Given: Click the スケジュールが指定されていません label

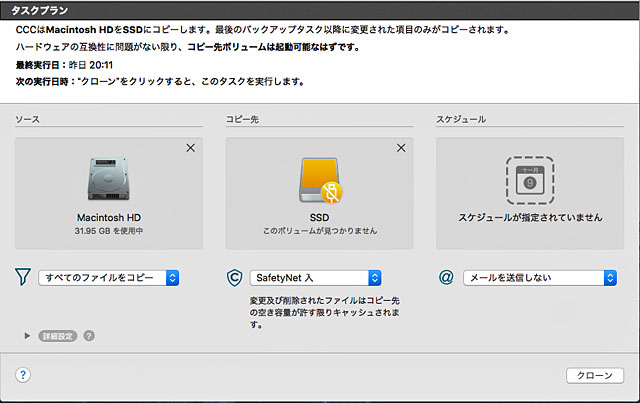Looking at the screenshot, I should [530, 217].
